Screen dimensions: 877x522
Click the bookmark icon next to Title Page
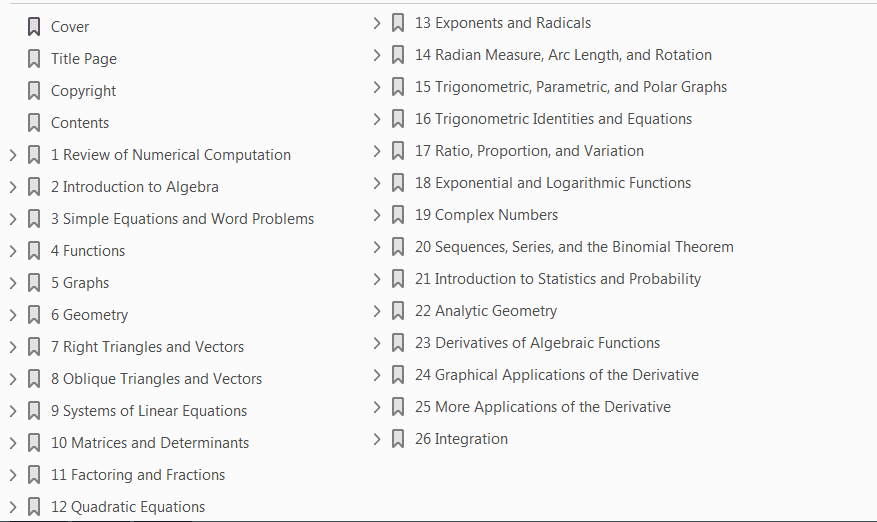click(x=34, y=58)
